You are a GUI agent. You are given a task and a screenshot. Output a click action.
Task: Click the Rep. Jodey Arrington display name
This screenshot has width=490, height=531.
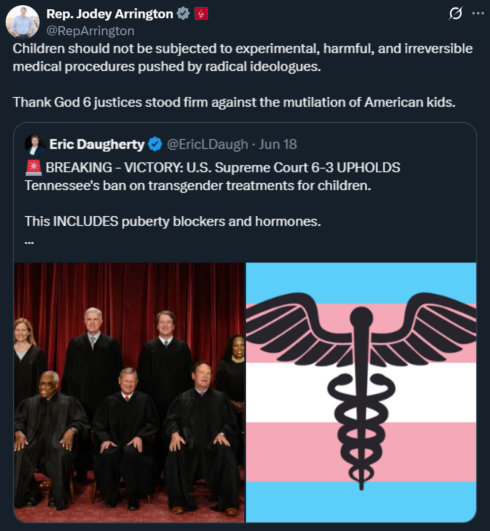(110, 14)
